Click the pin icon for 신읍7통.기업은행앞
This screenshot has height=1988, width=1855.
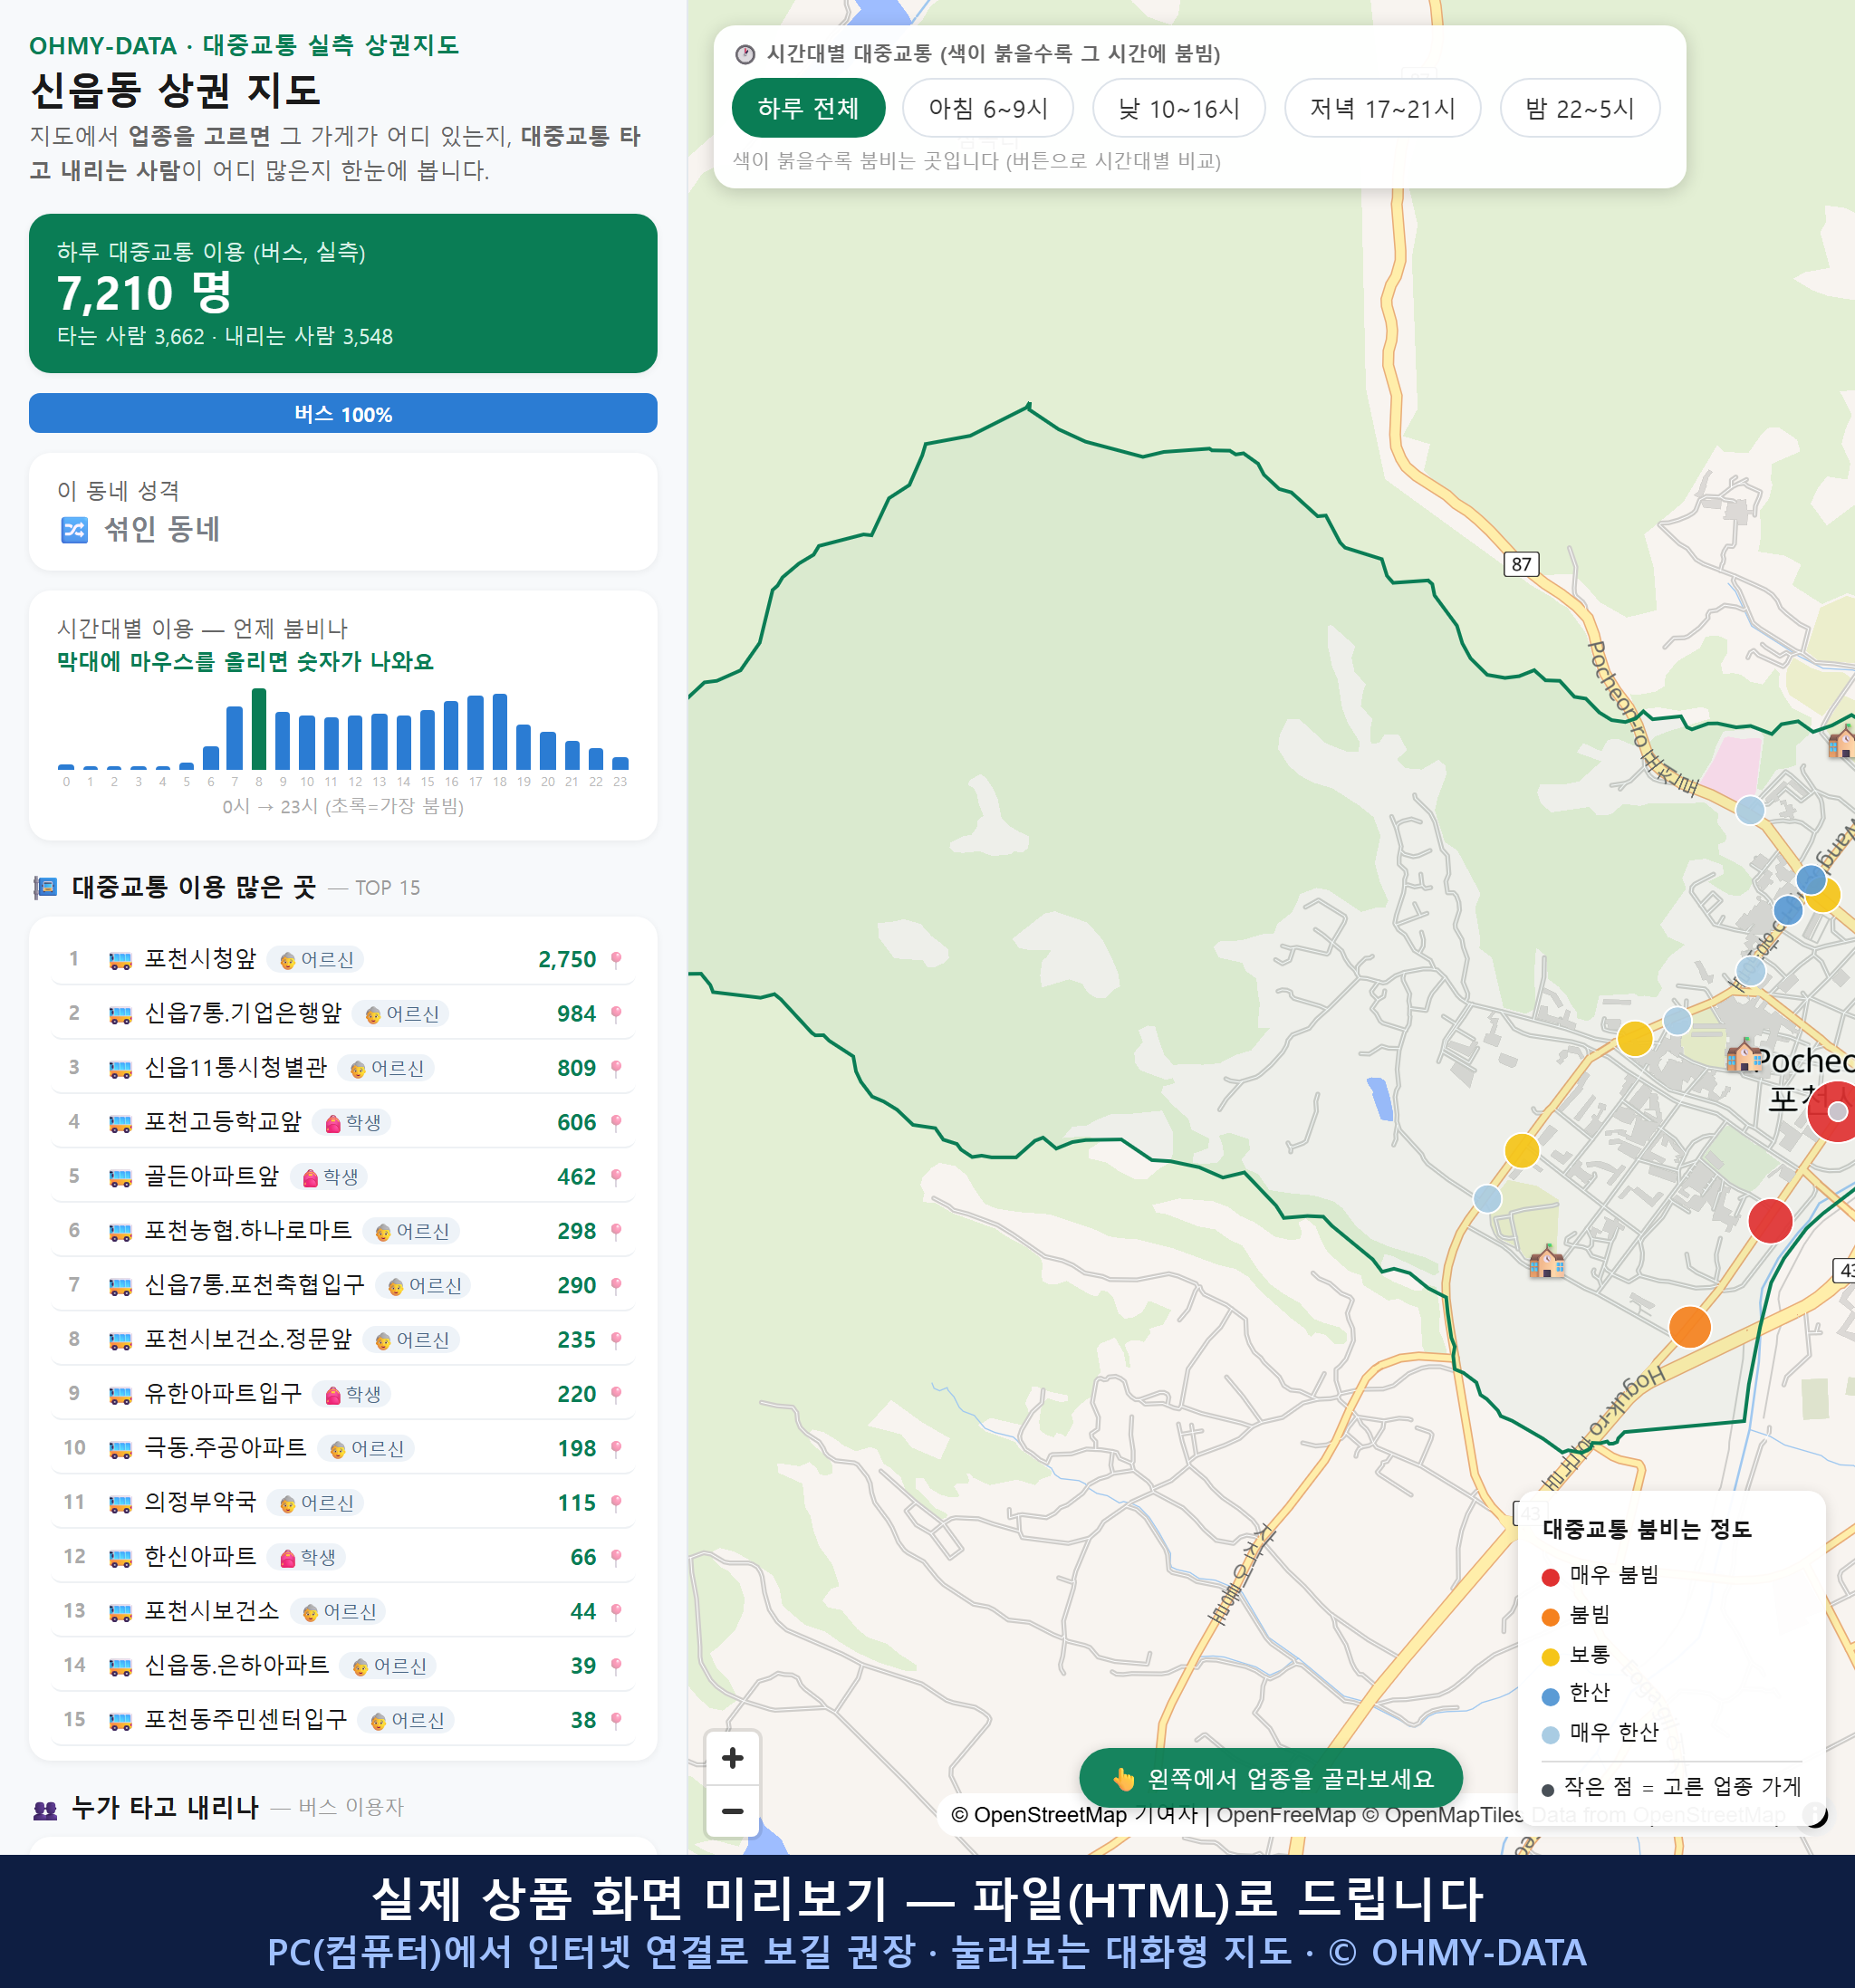tap(616, 1014)
